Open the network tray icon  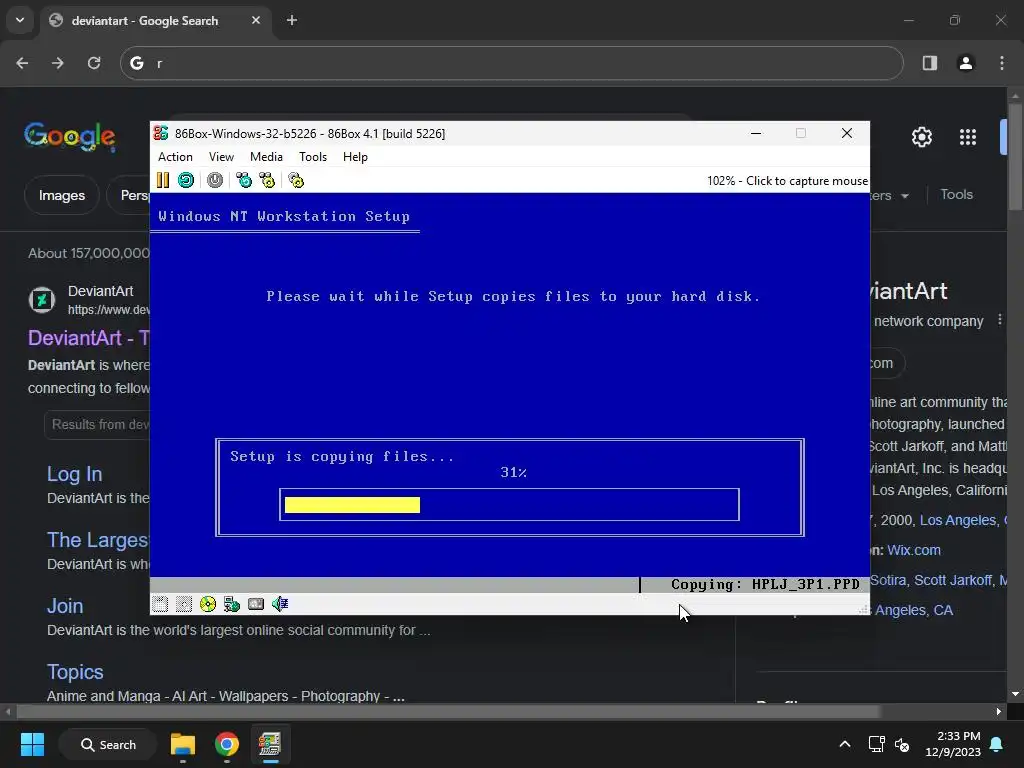click(876, 744)
